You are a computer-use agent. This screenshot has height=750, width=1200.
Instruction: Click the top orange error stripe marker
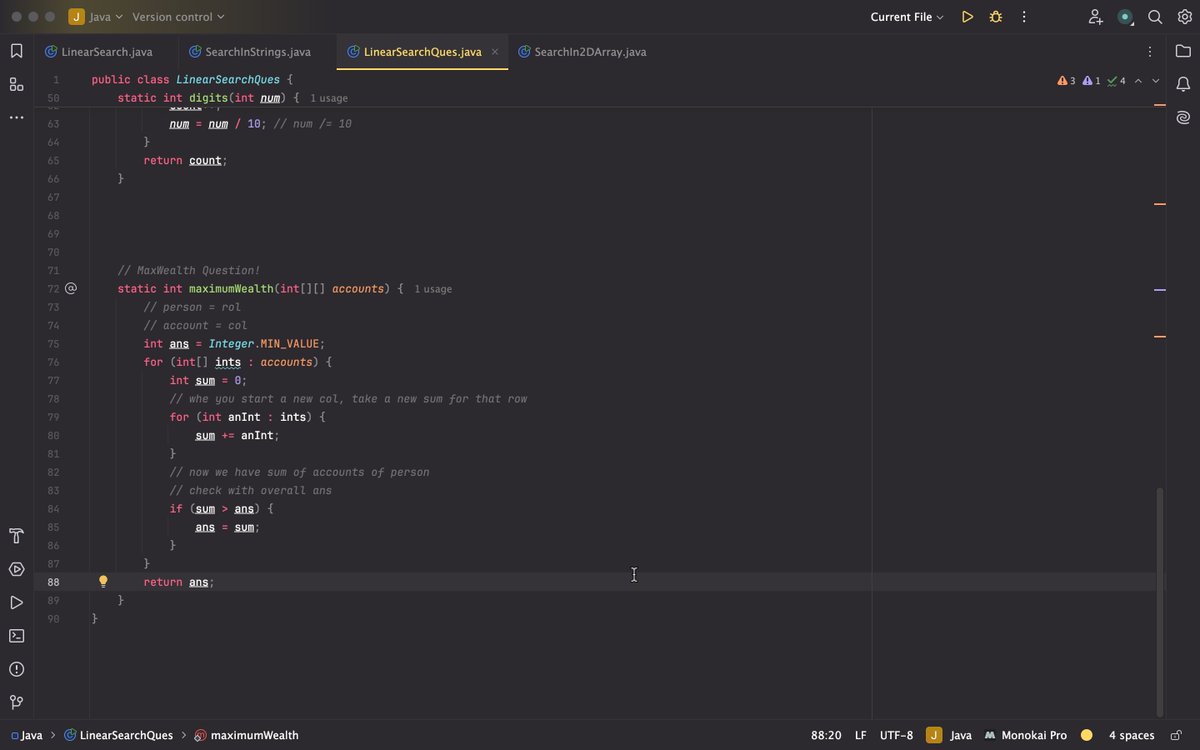(x=1160, y=105)
